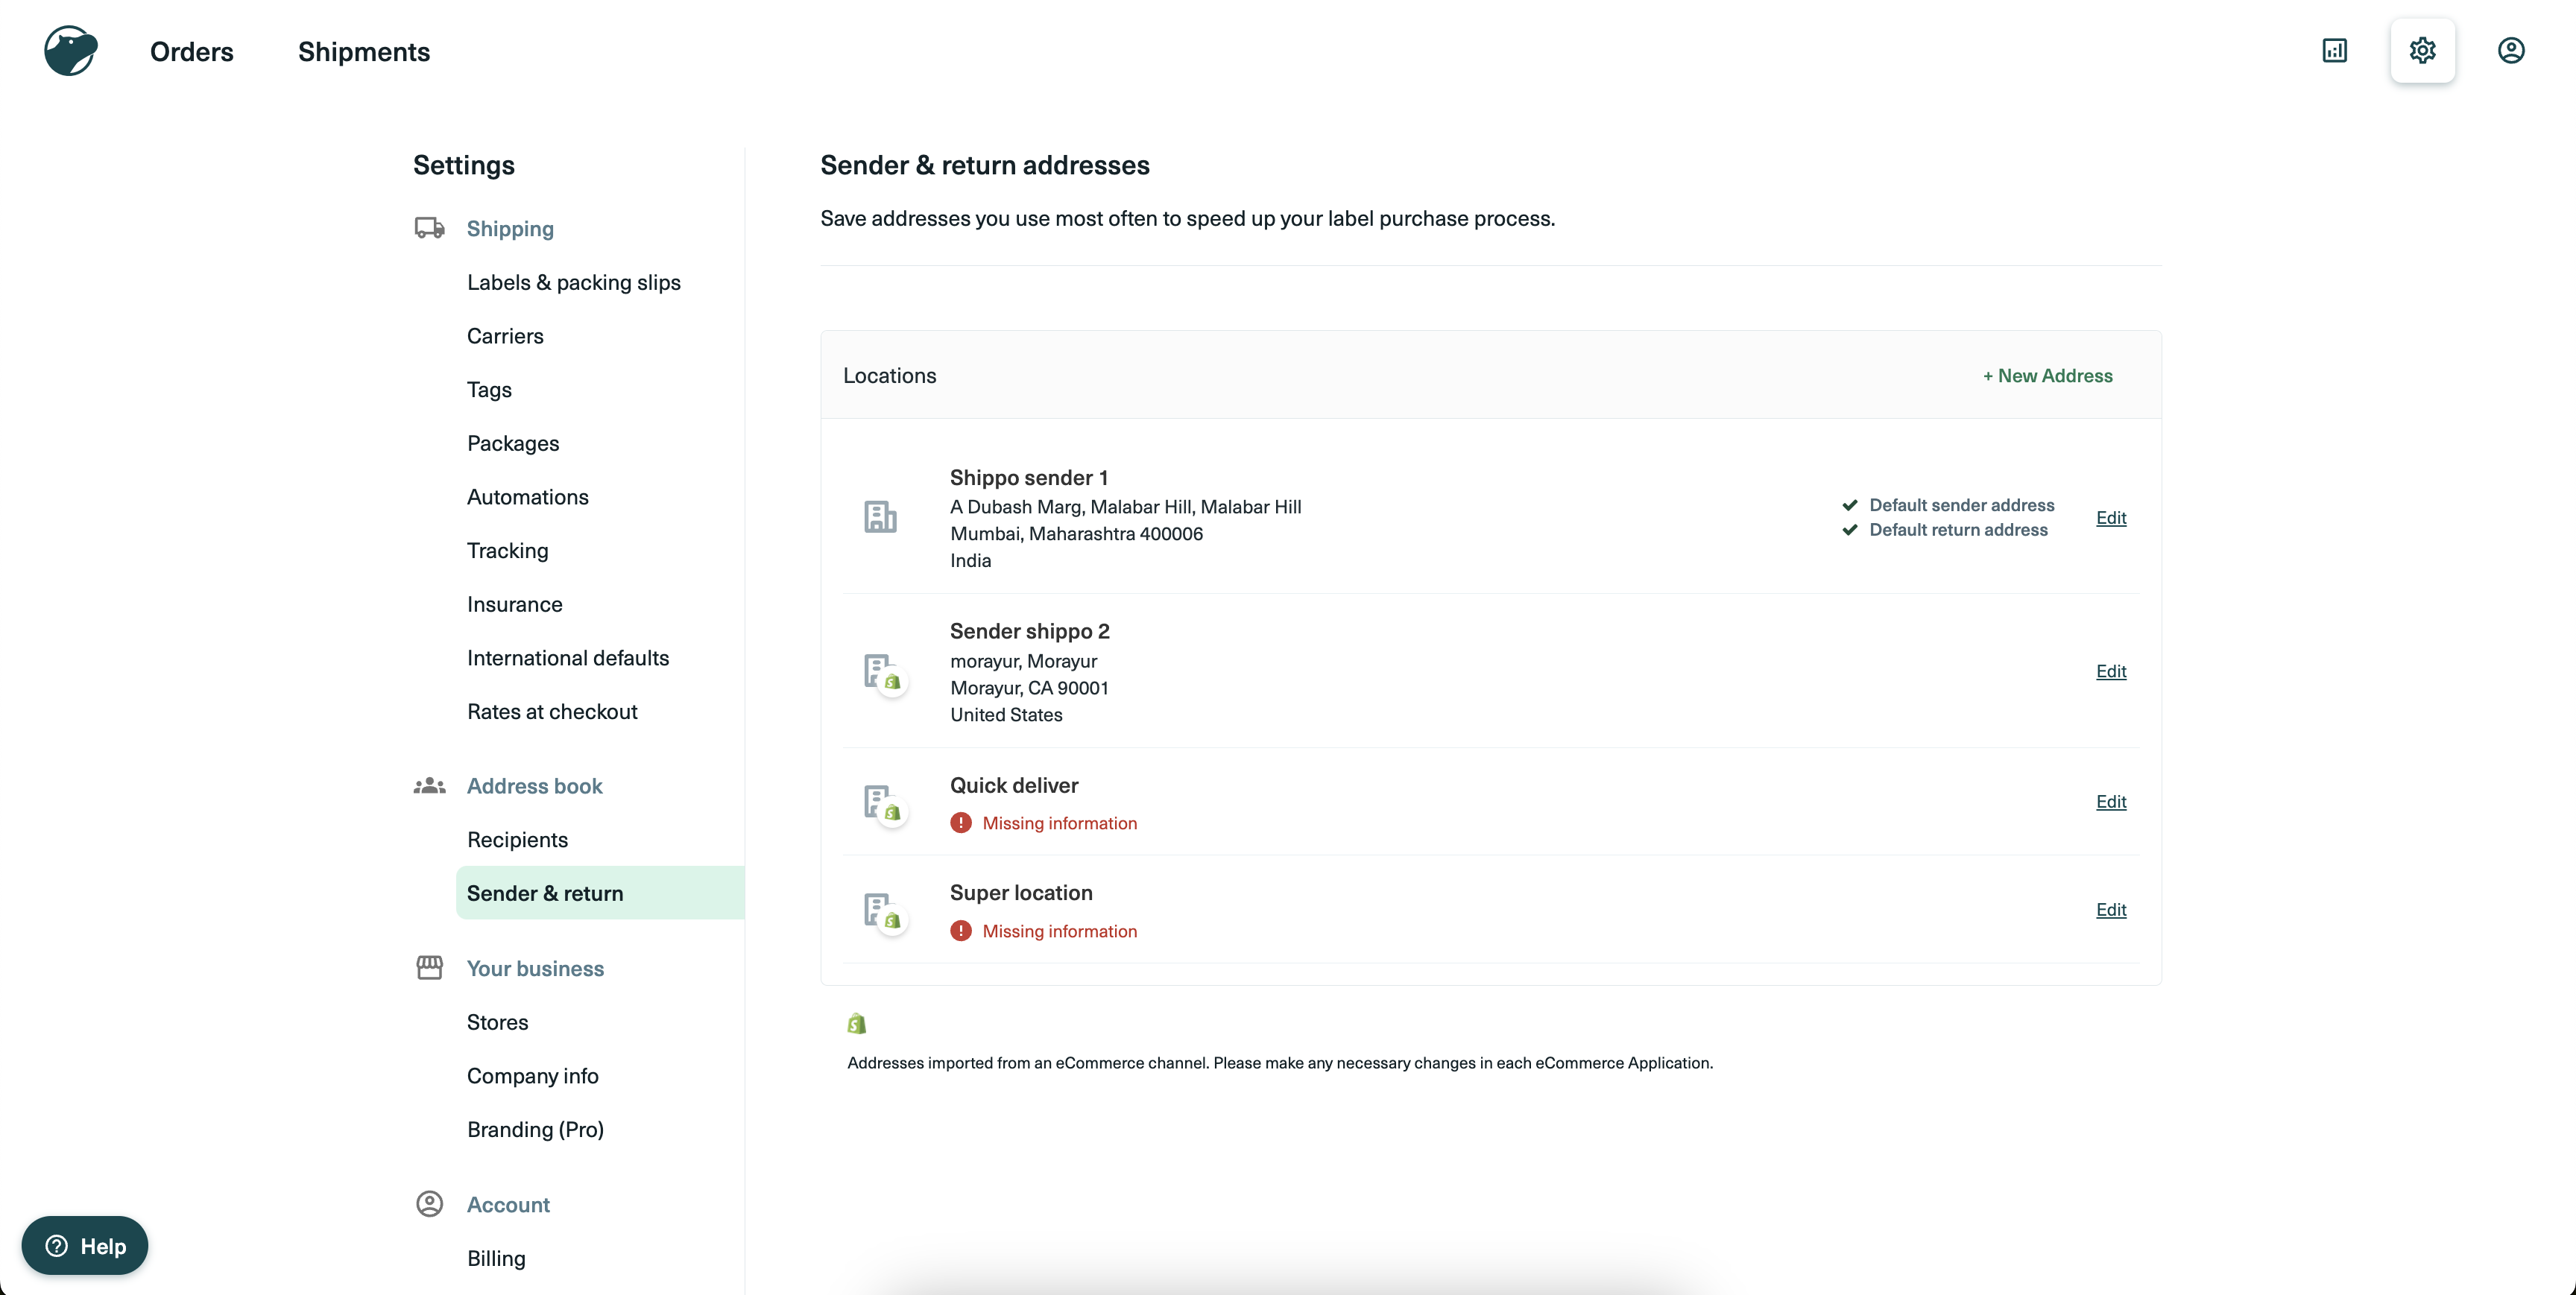Click the Shipping truck icon in sidebar
The width and height of the screenshot is (2576, 1295).
pos(430,228)
